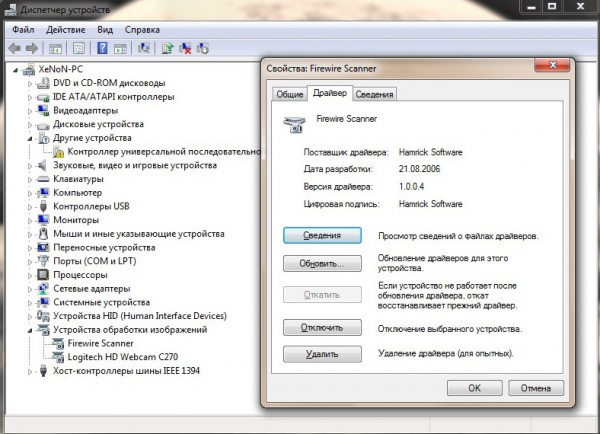Click the Update driver software toolbar icon
This screenshot has width=600, height=434.
click(167, 47)
